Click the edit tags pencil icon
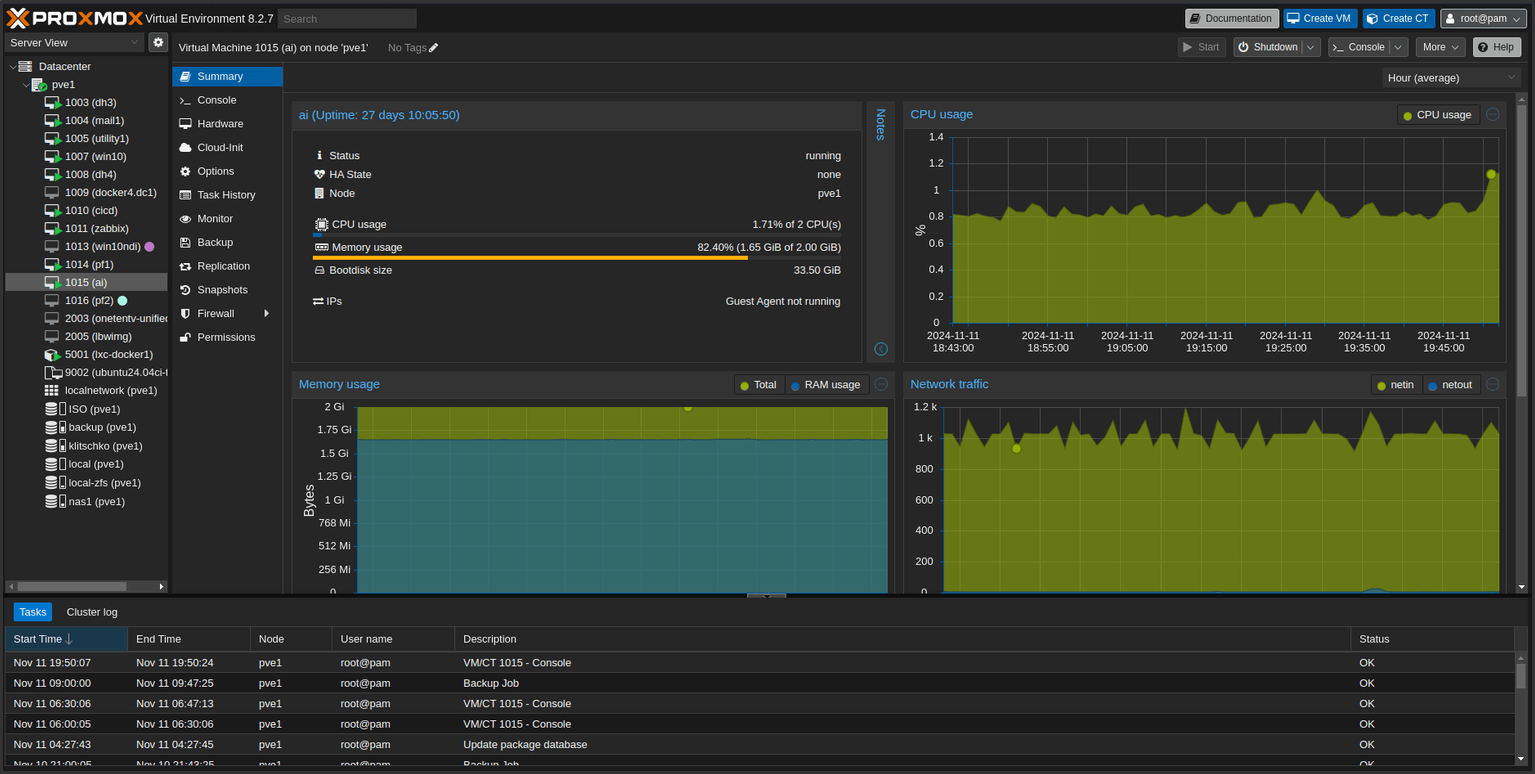Image resolution: width=1535 pixels, height=774 pixels. 433,48
